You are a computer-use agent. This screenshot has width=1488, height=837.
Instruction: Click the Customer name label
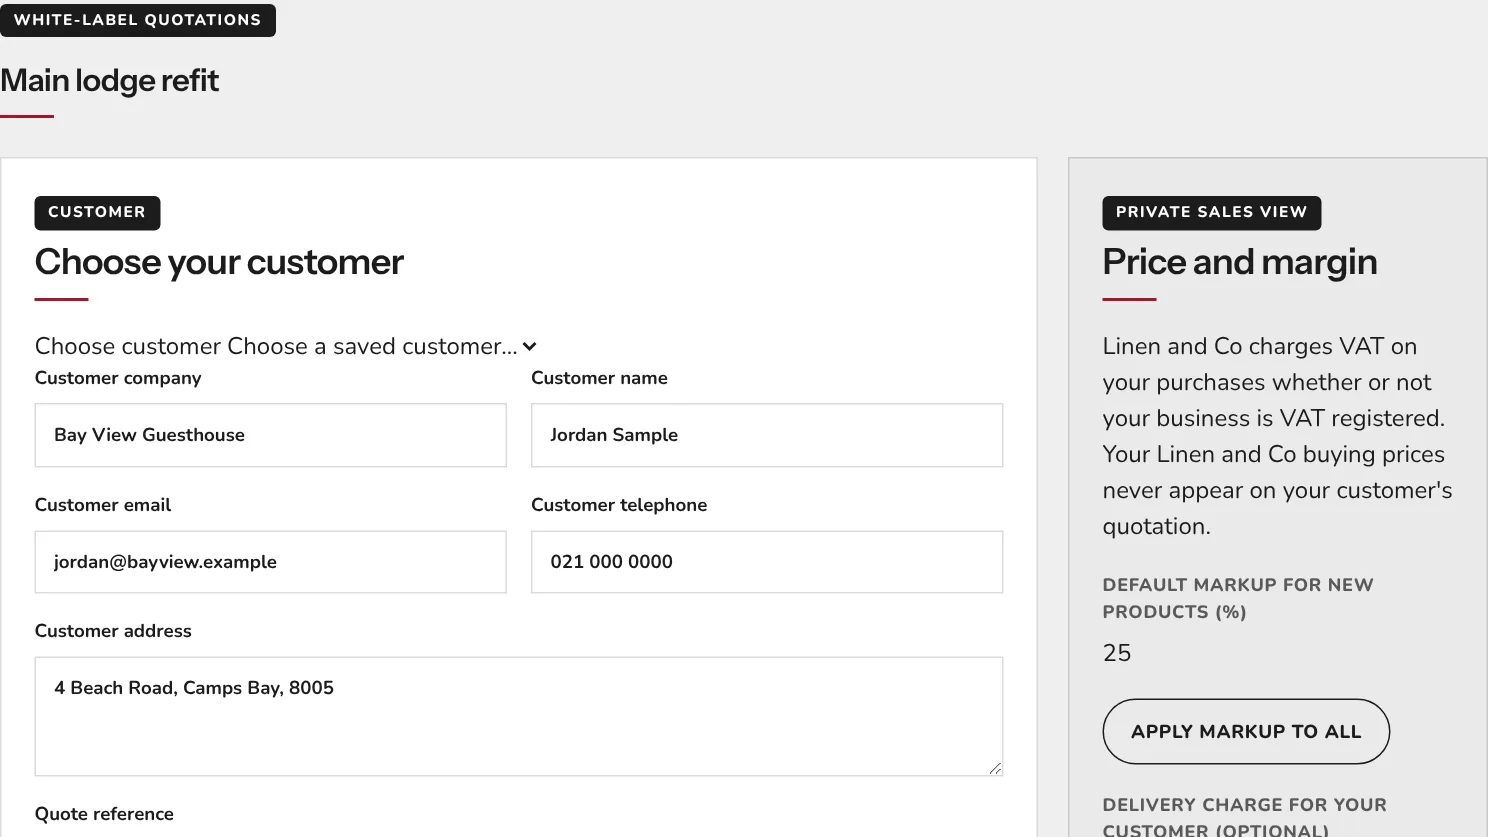click(599, 378)
